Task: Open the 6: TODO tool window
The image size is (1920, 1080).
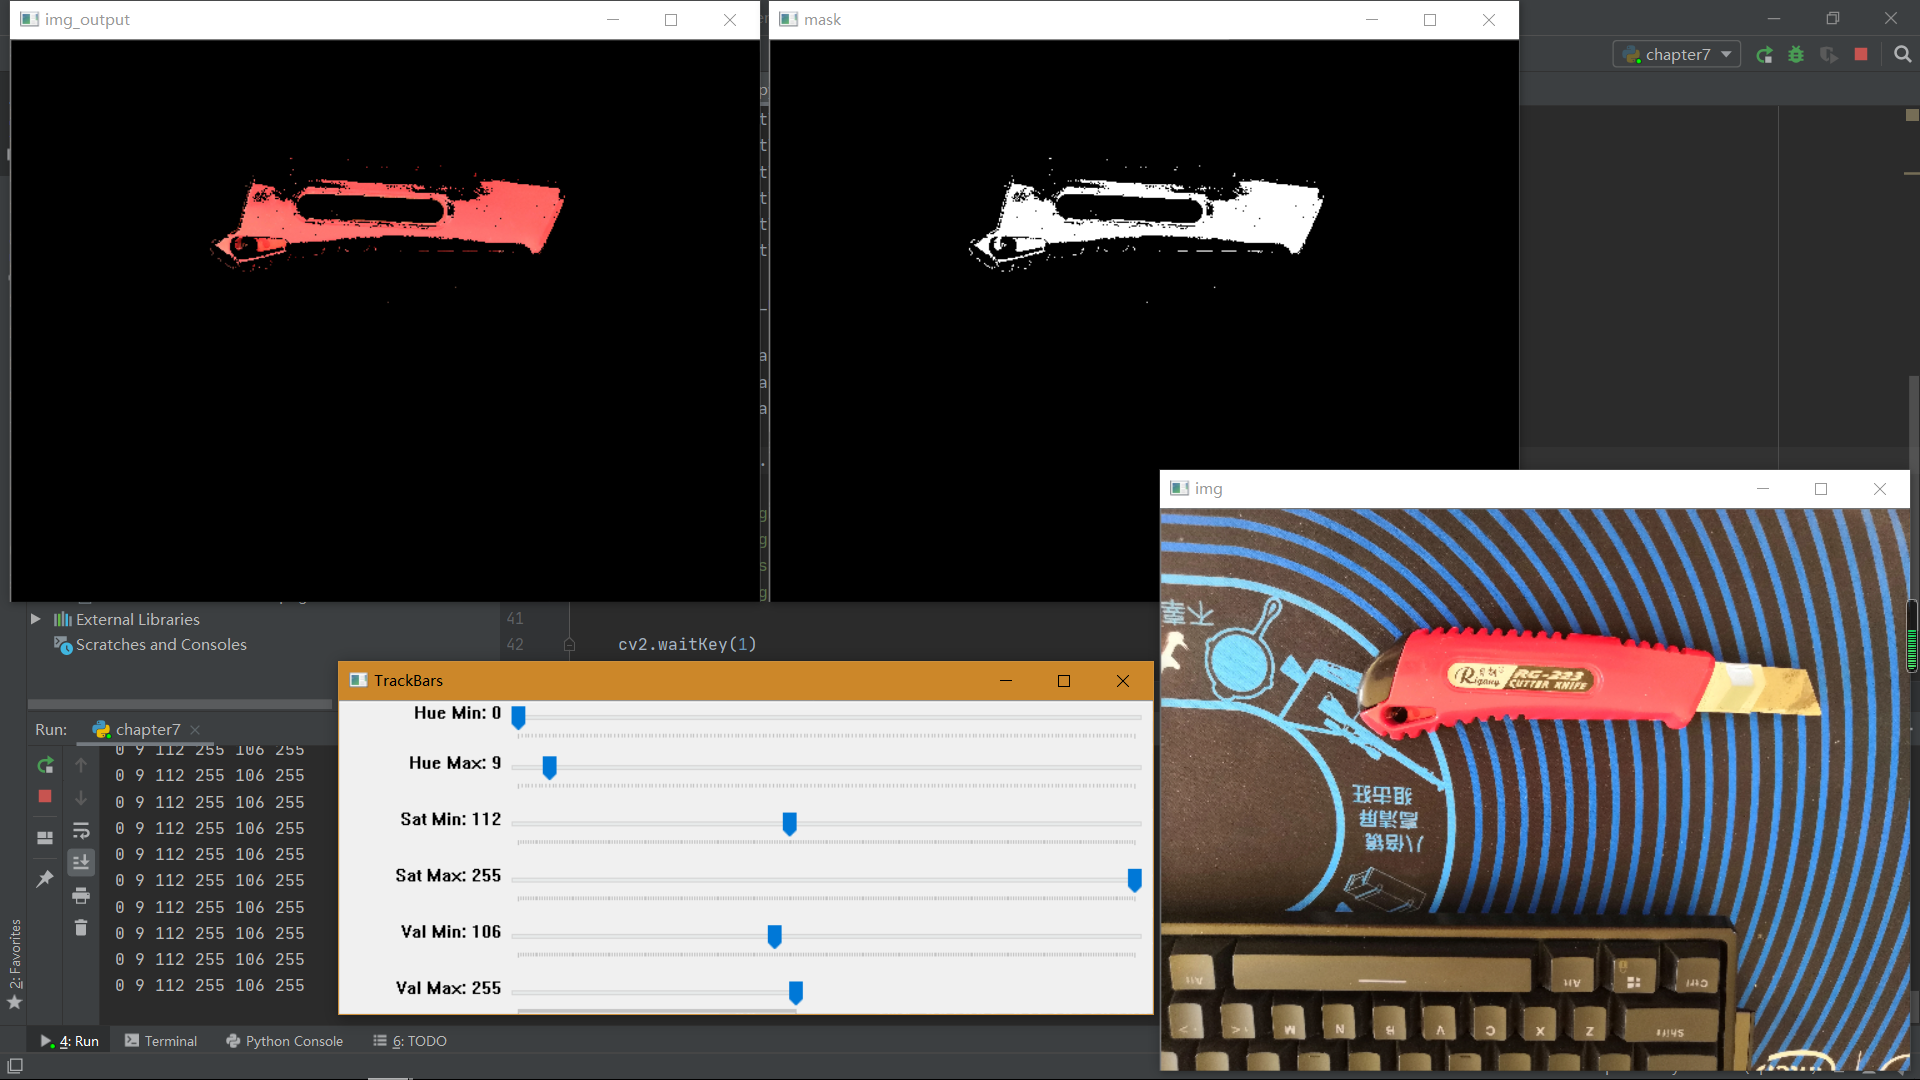Action: click(410, 1041)
